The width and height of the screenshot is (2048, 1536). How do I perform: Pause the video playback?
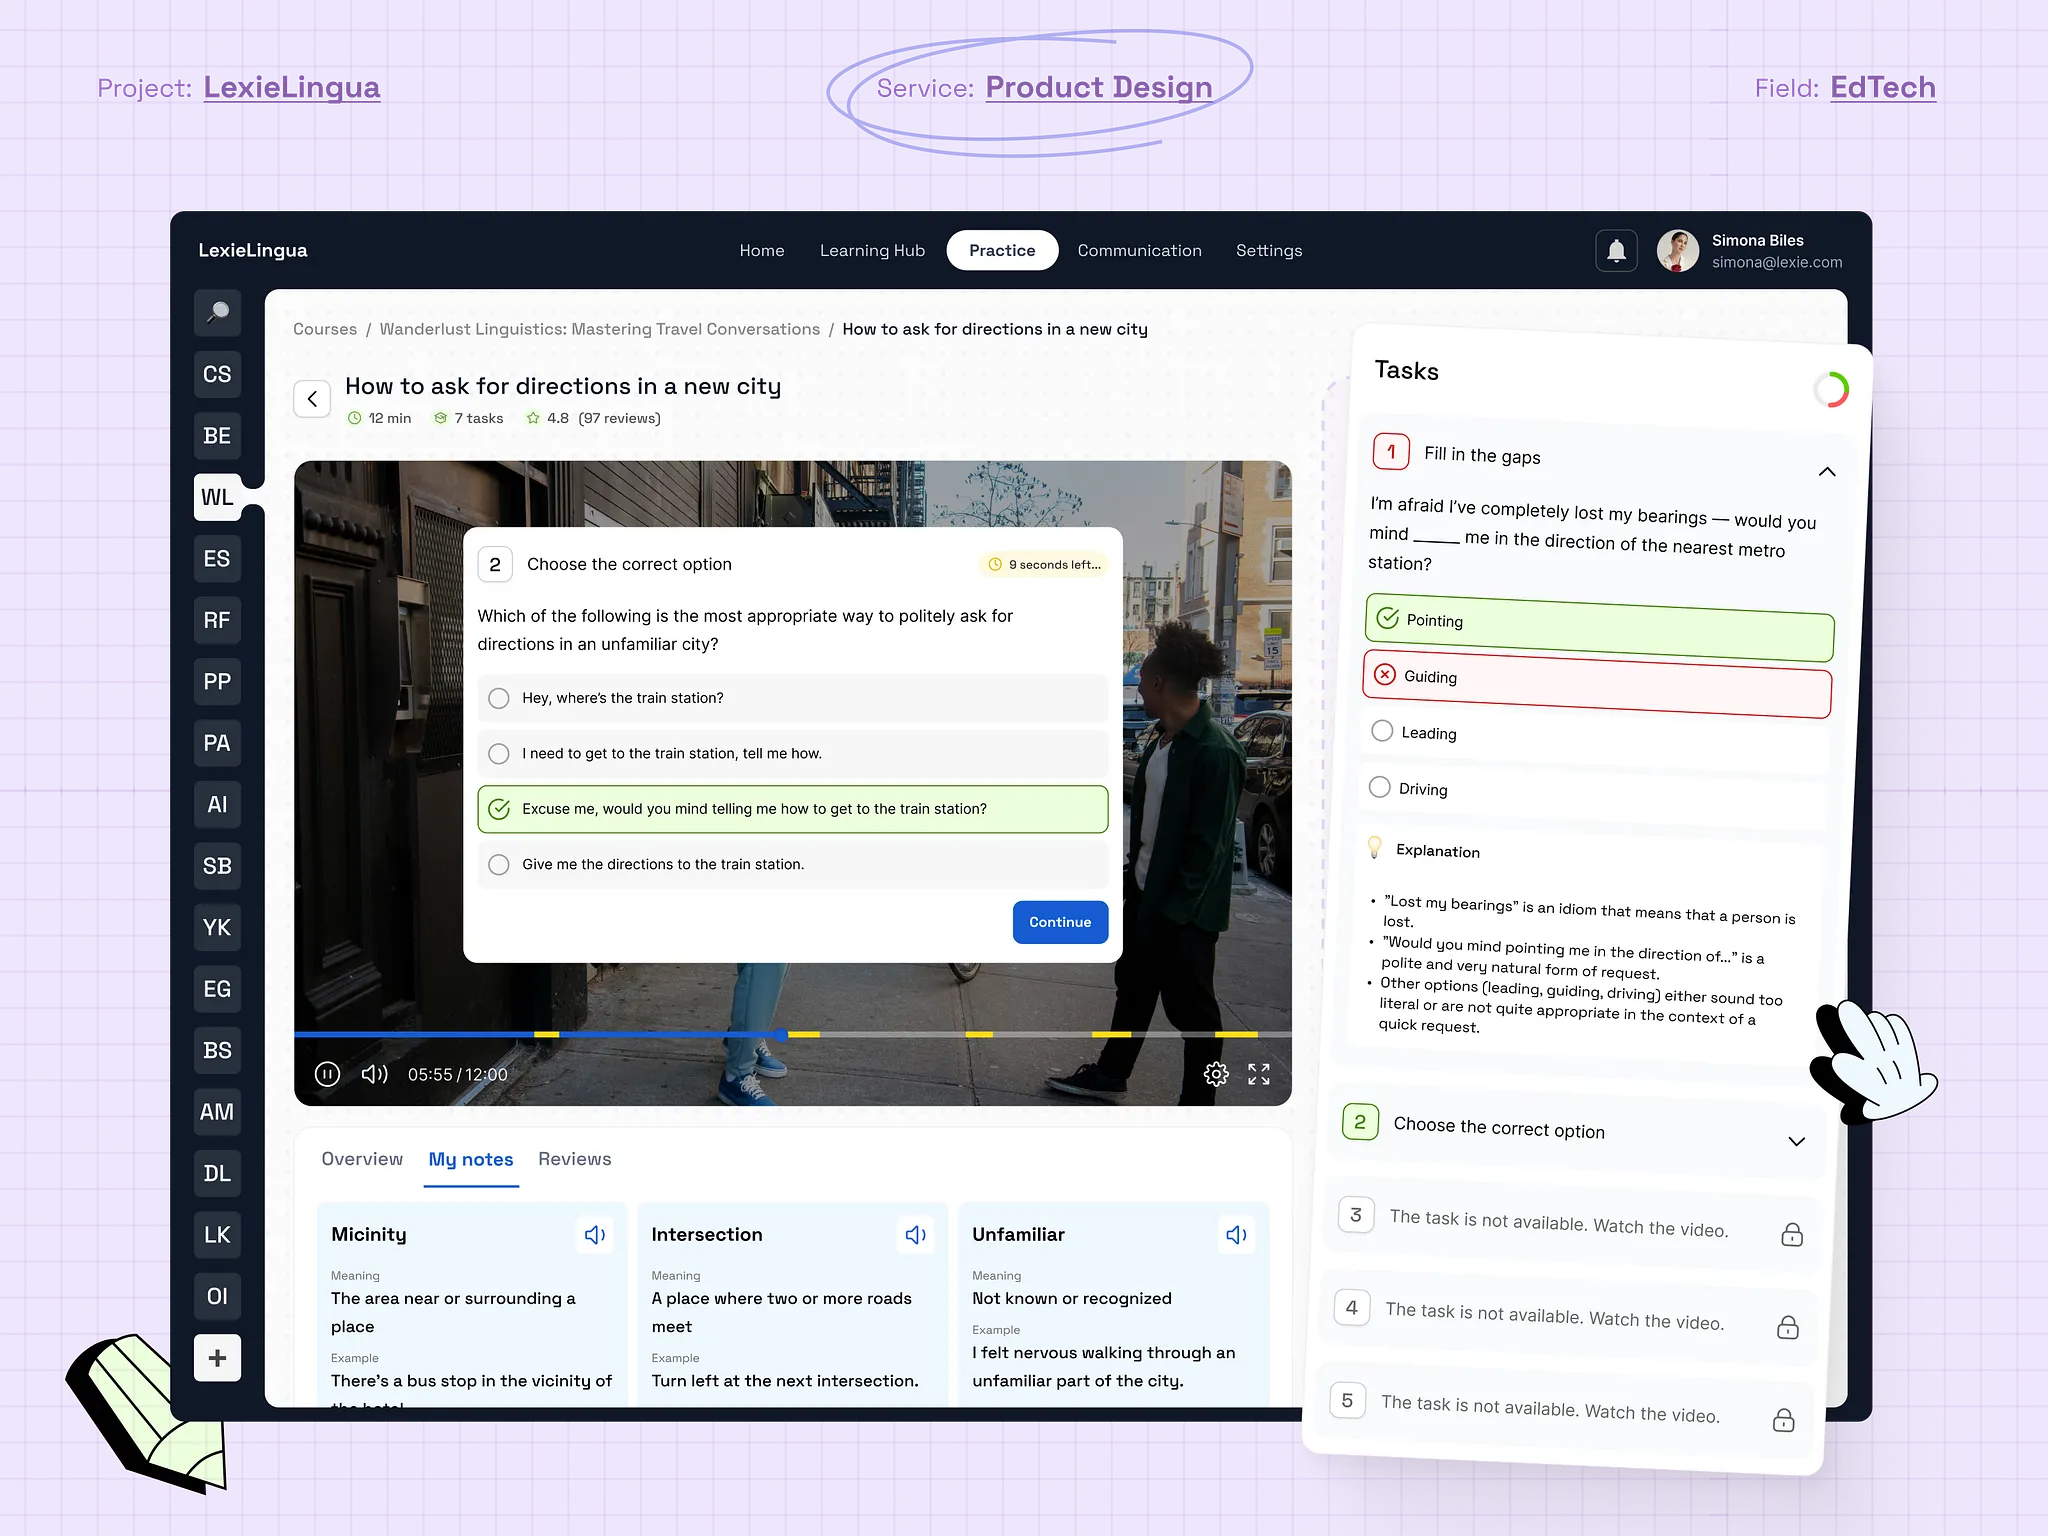coord(327,1074)
